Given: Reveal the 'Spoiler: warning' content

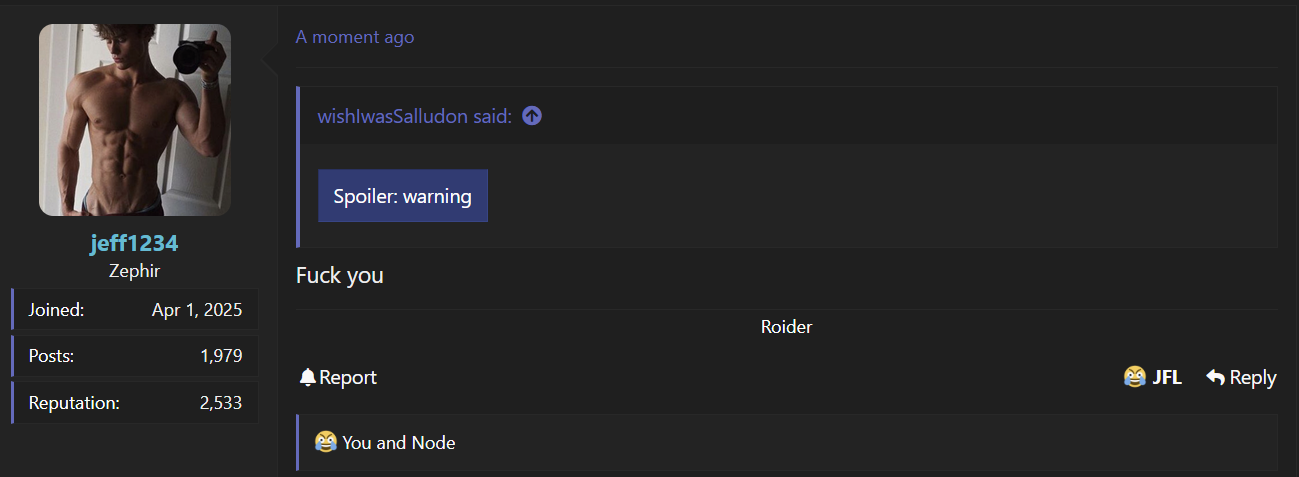Looking at the screenshot, I should pyautogui.click(x=403, y=196).
